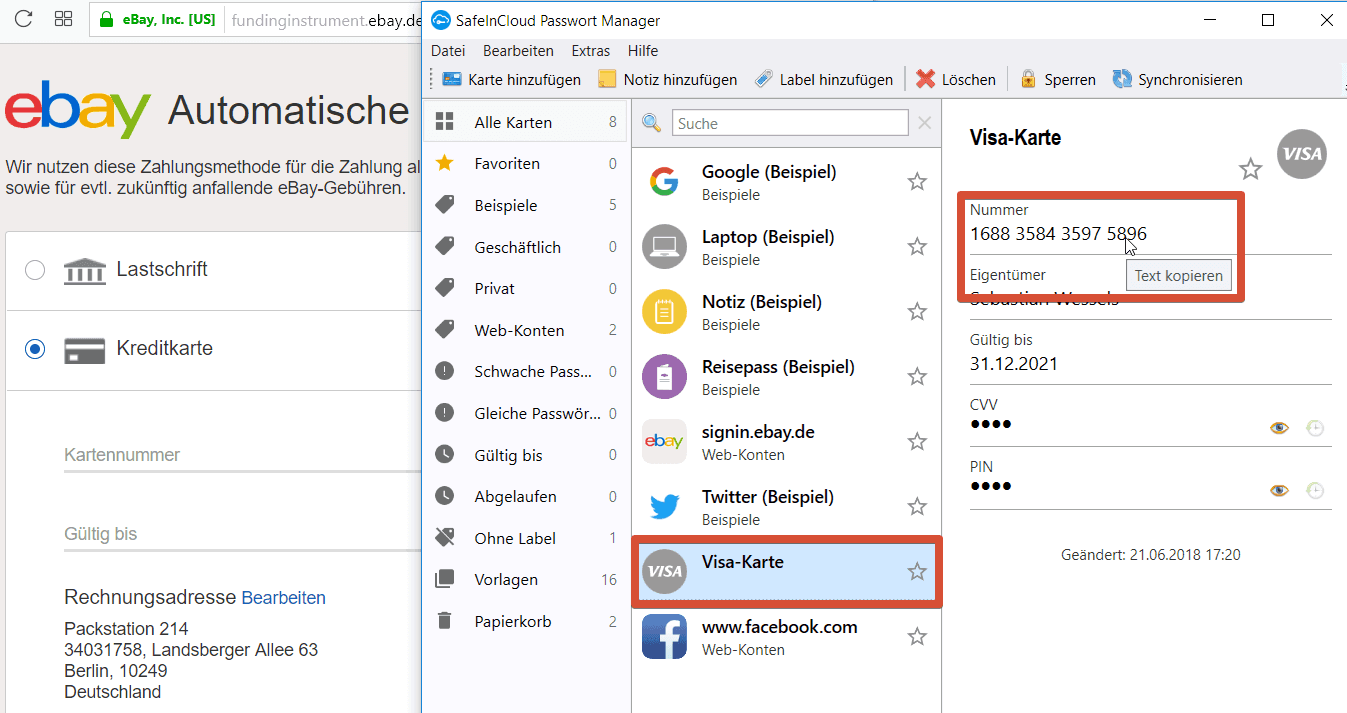Open the signin.ebay.de card
Image resolution: width=1347 pixels, height=713 pixels.
[787, 441]
